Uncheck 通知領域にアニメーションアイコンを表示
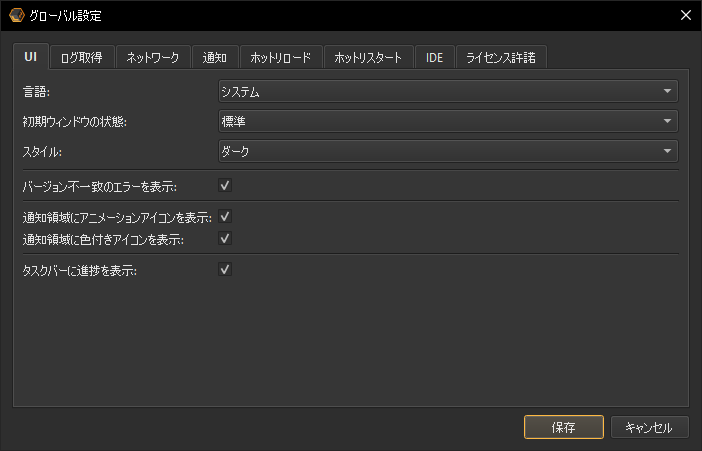Viewport: 702px width, 451px height. [225, 217]
